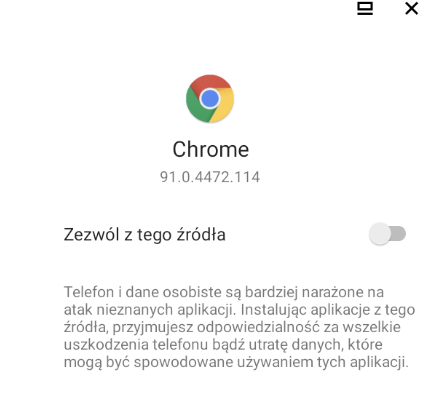The image size is (424, 406).
Task: Select the Chrome app name heading
Action: tap(210, 149)
